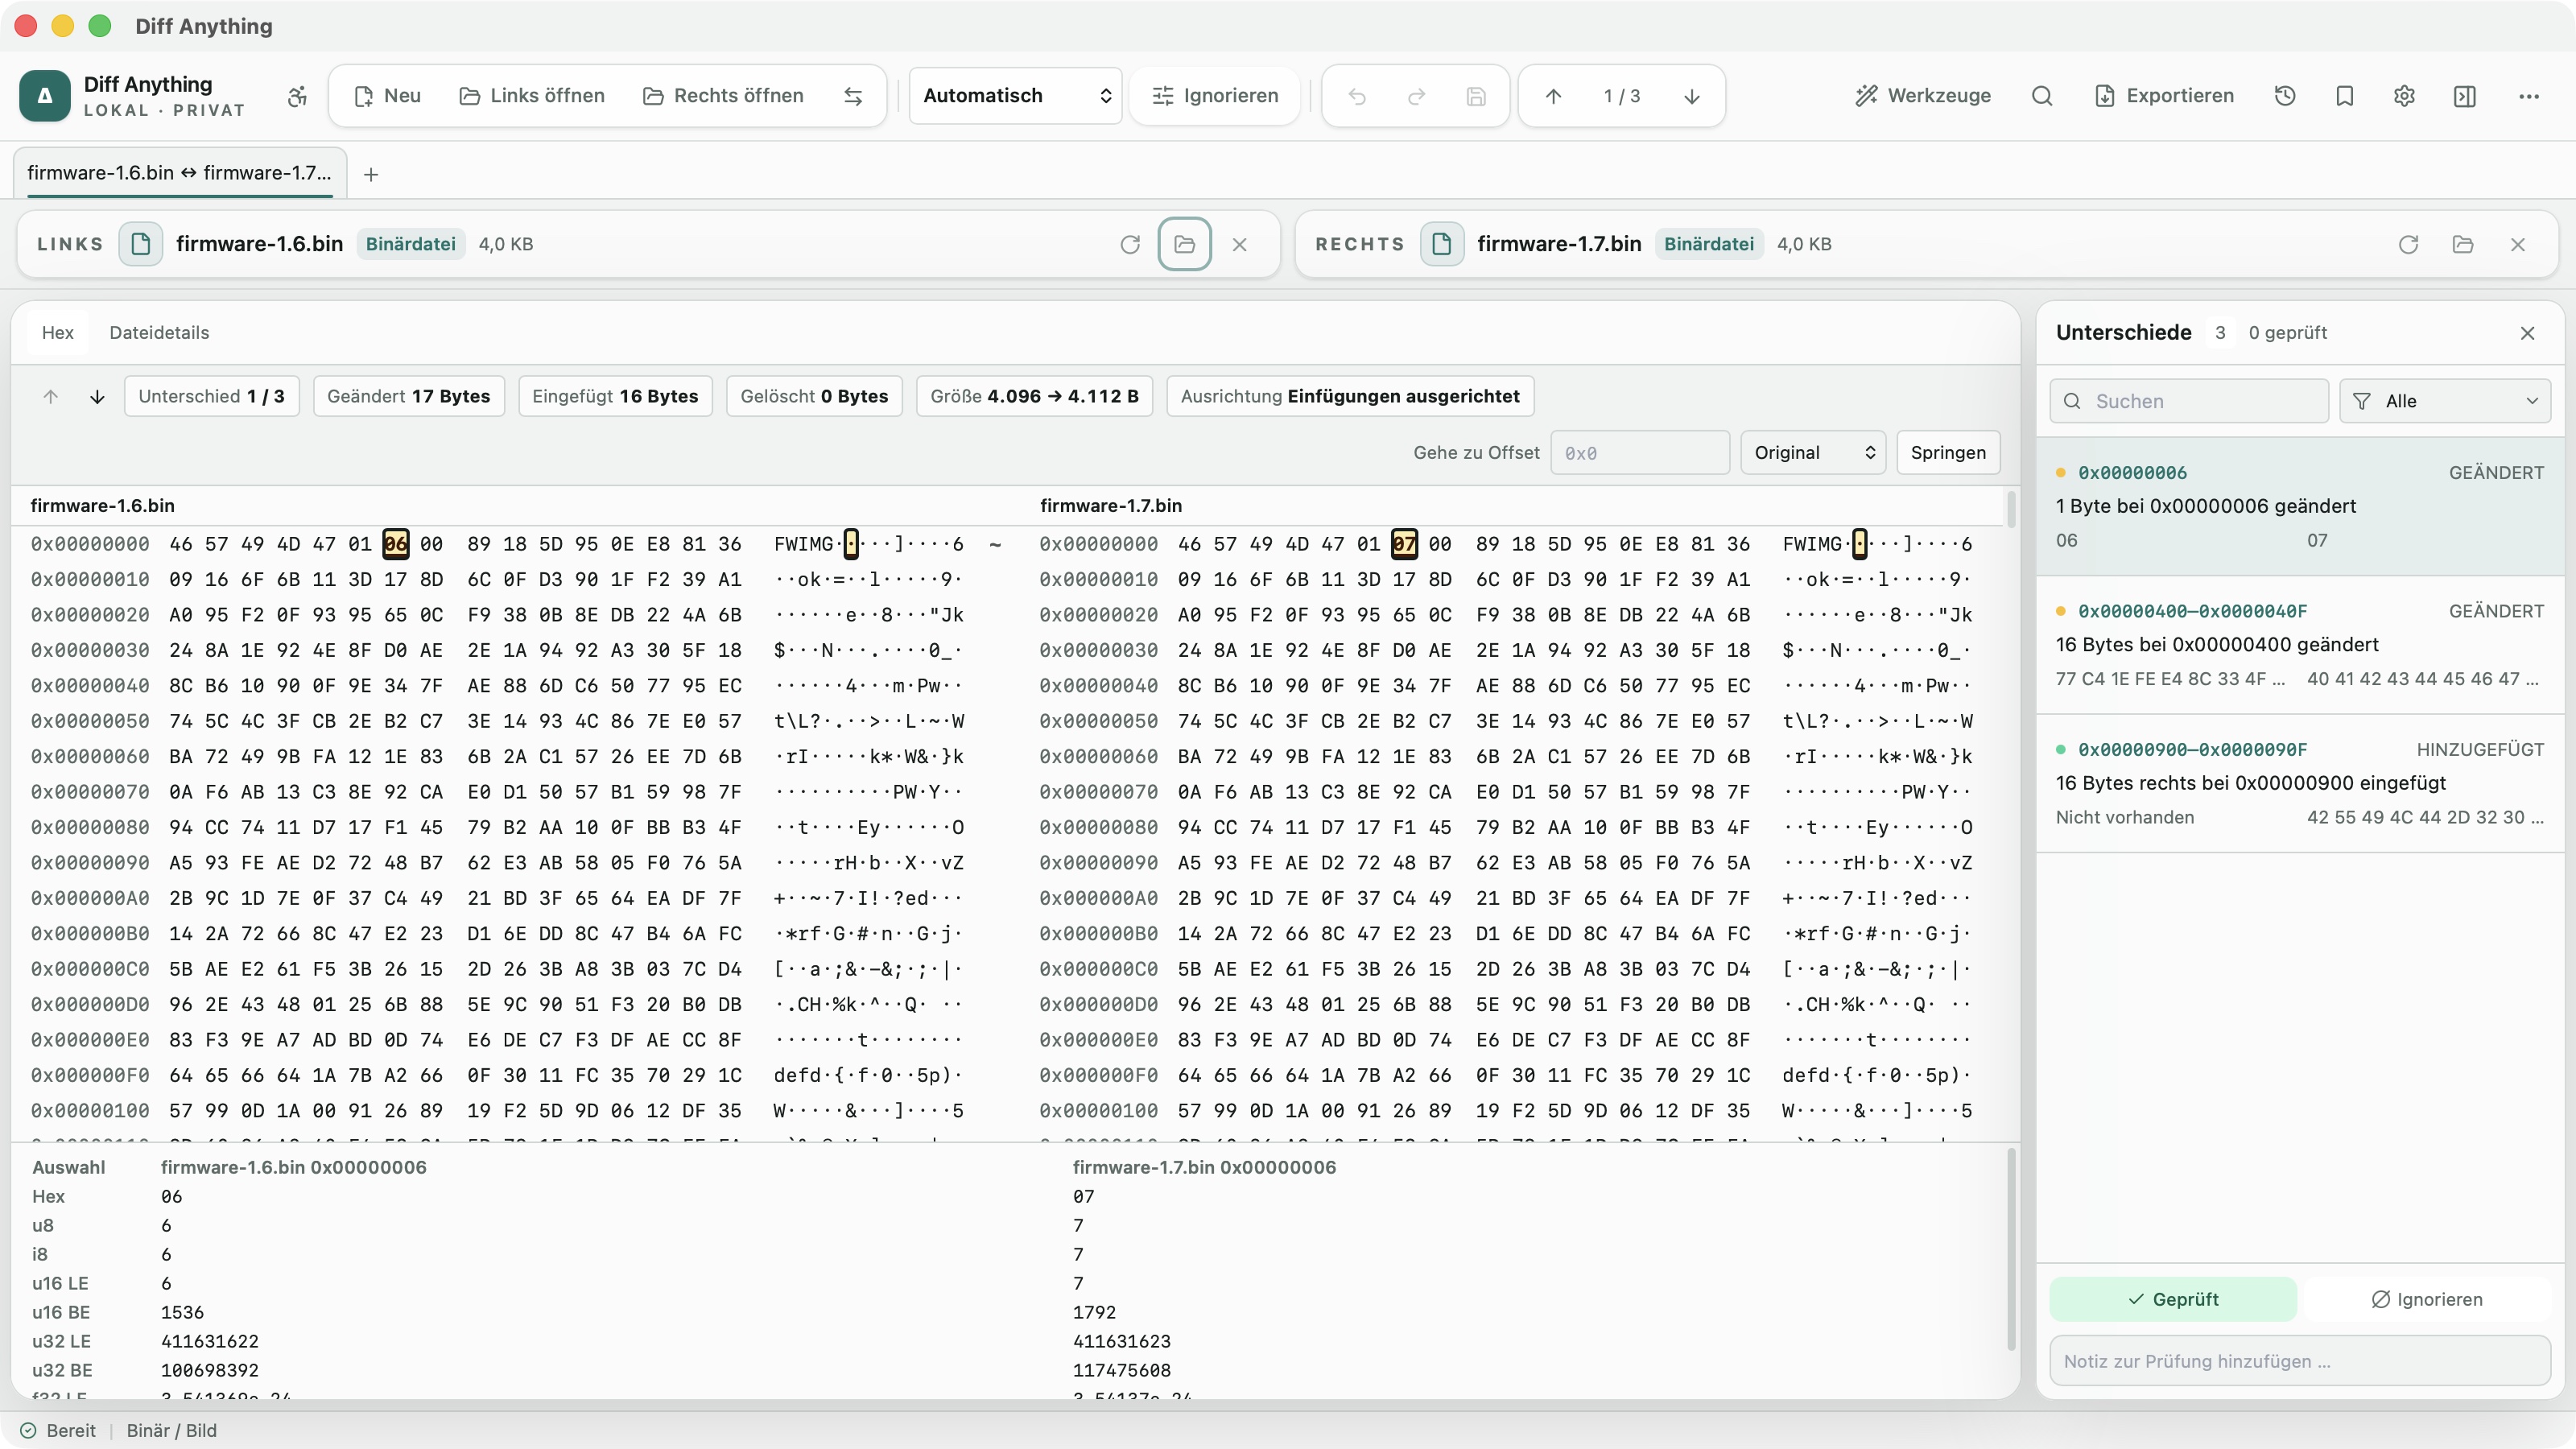Open the Automatisch mode dropdown

click(x=1016, y=96)
